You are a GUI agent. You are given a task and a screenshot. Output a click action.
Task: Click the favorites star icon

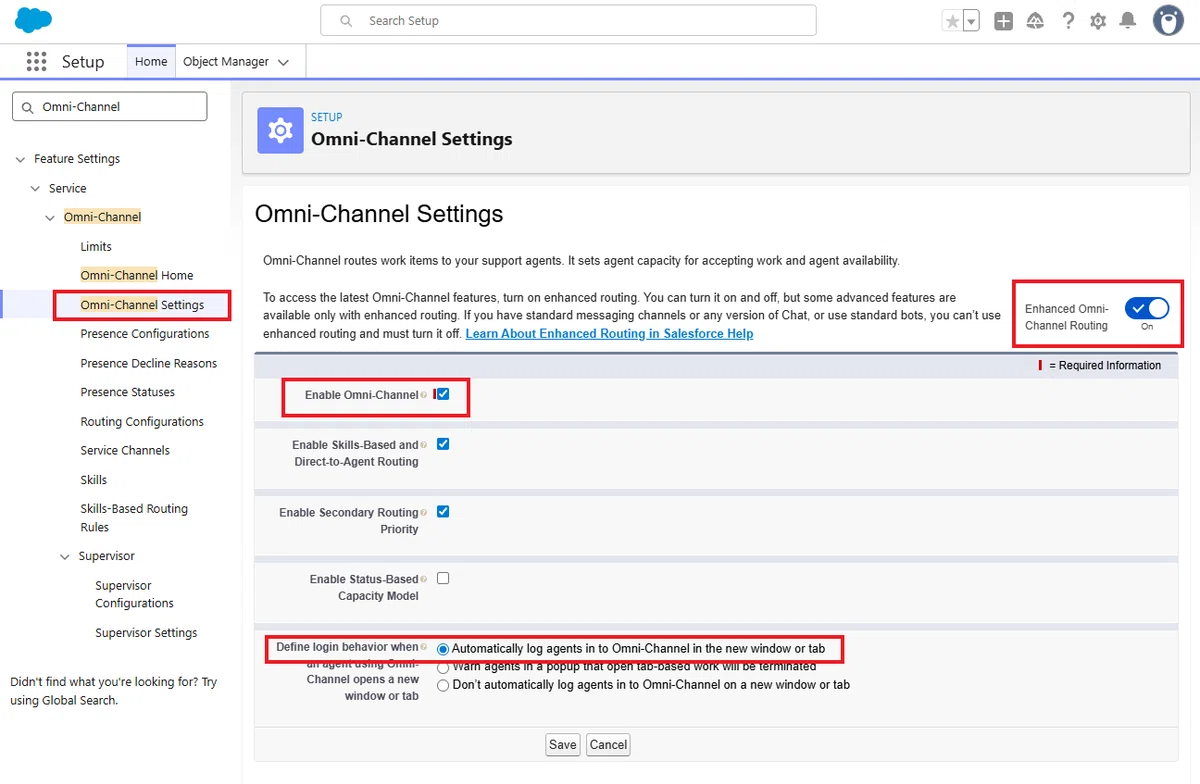pyautogui.click(x=952, y=21)
